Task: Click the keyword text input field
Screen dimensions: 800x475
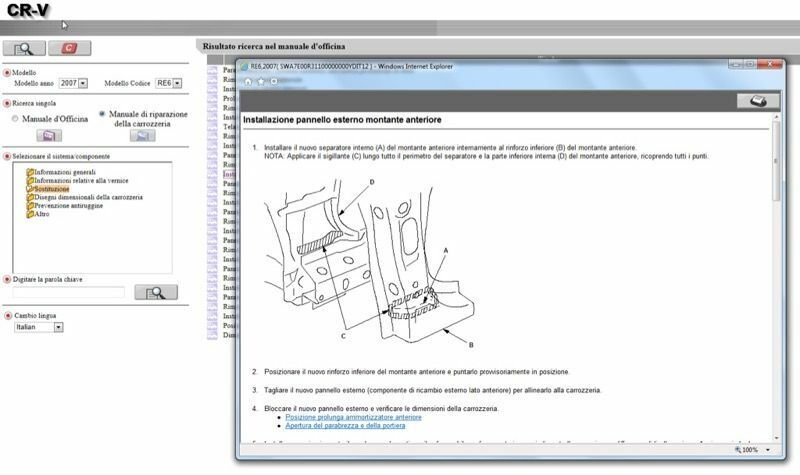Action: coord(68,292)
